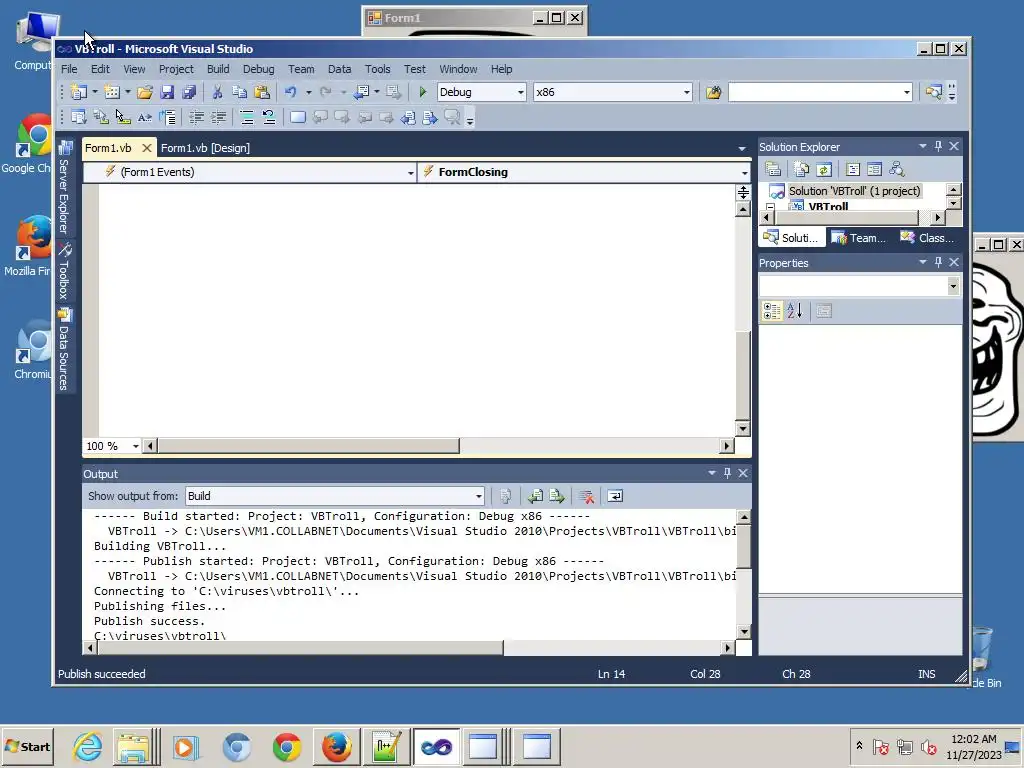
Task: Click the Navigate Backward icon
Action: 361,92
